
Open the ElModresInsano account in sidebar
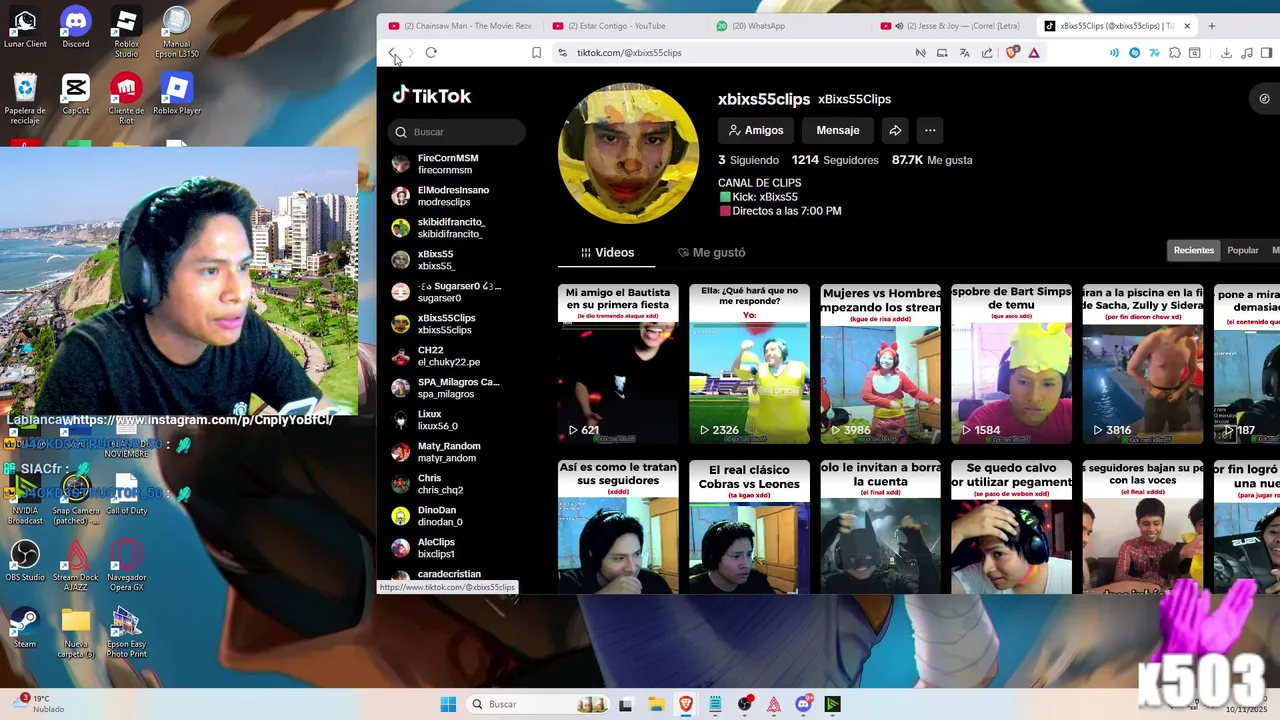pos(455,196)
